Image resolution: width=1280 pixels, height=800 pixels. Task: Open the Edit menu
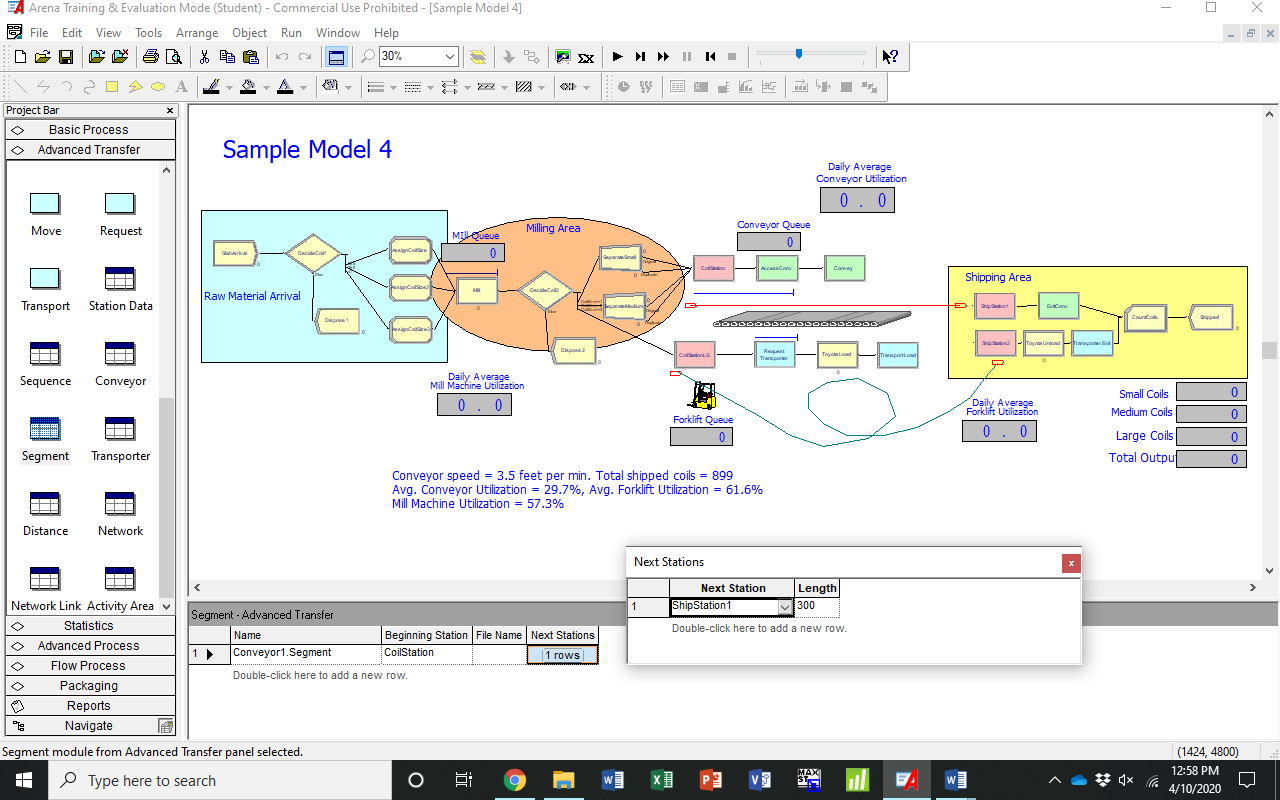point(72,33)
